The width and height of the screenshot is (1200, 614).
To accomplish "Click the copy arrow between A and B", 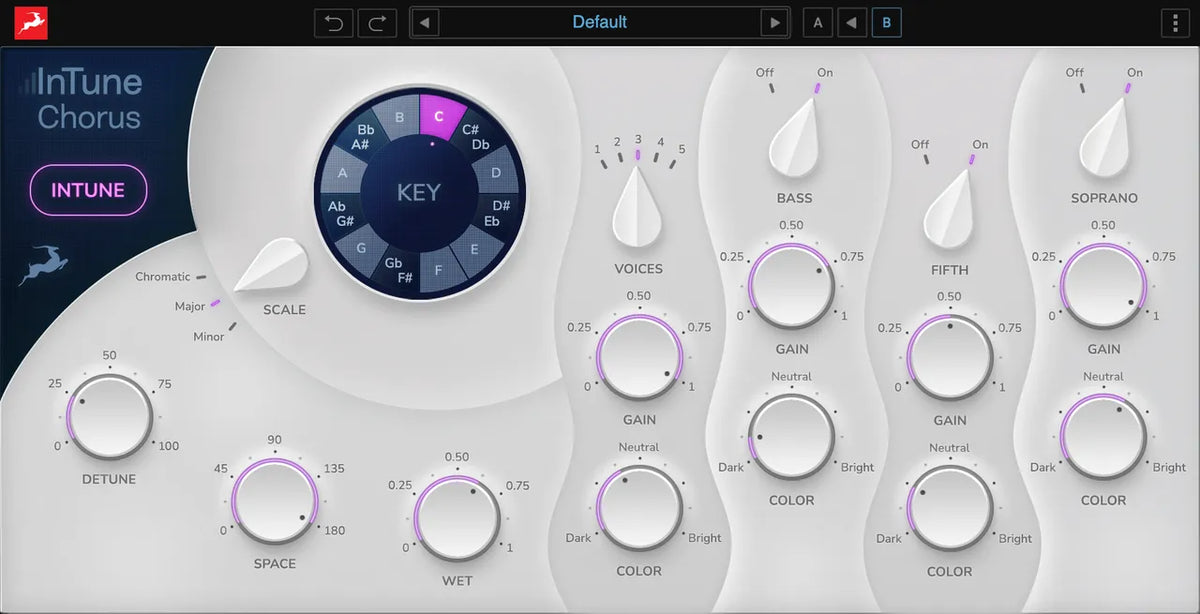I will 851,21.
